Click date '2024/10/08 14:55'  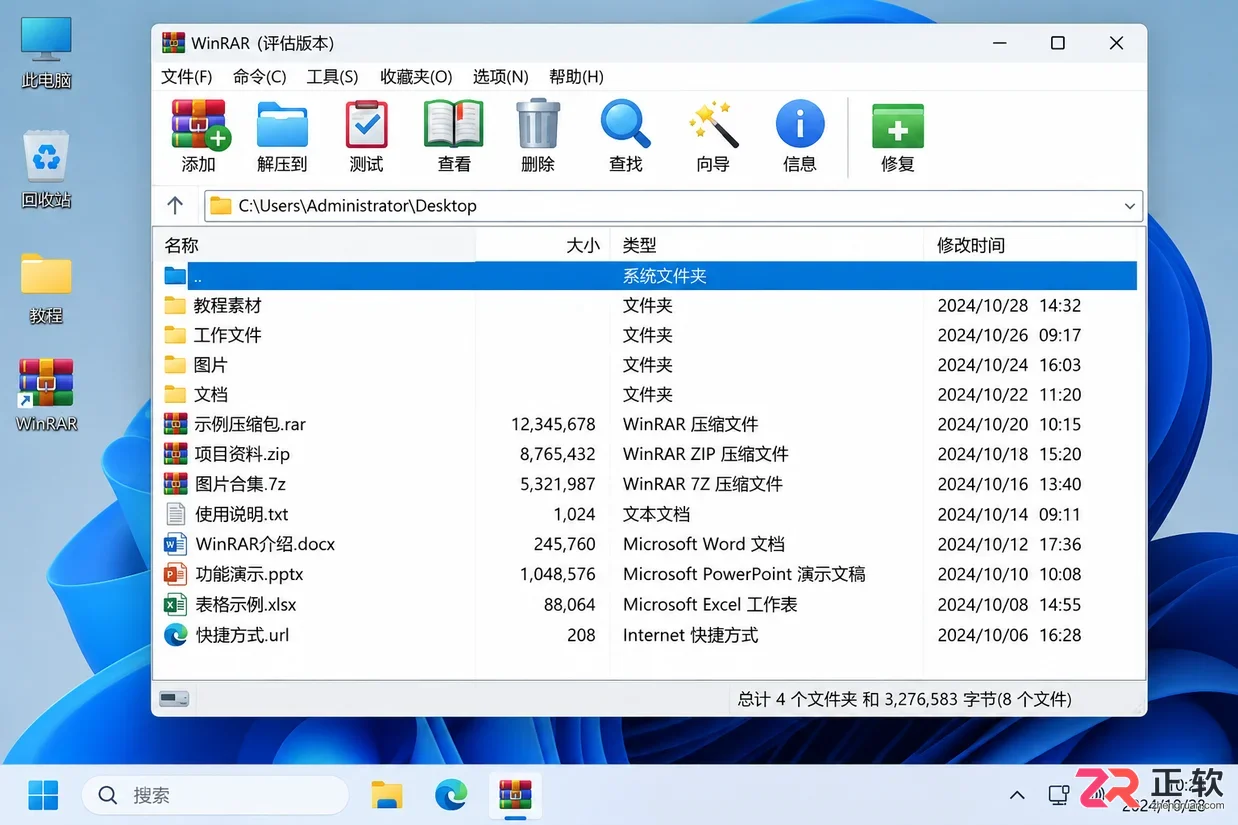click(x=1009, y=604)
